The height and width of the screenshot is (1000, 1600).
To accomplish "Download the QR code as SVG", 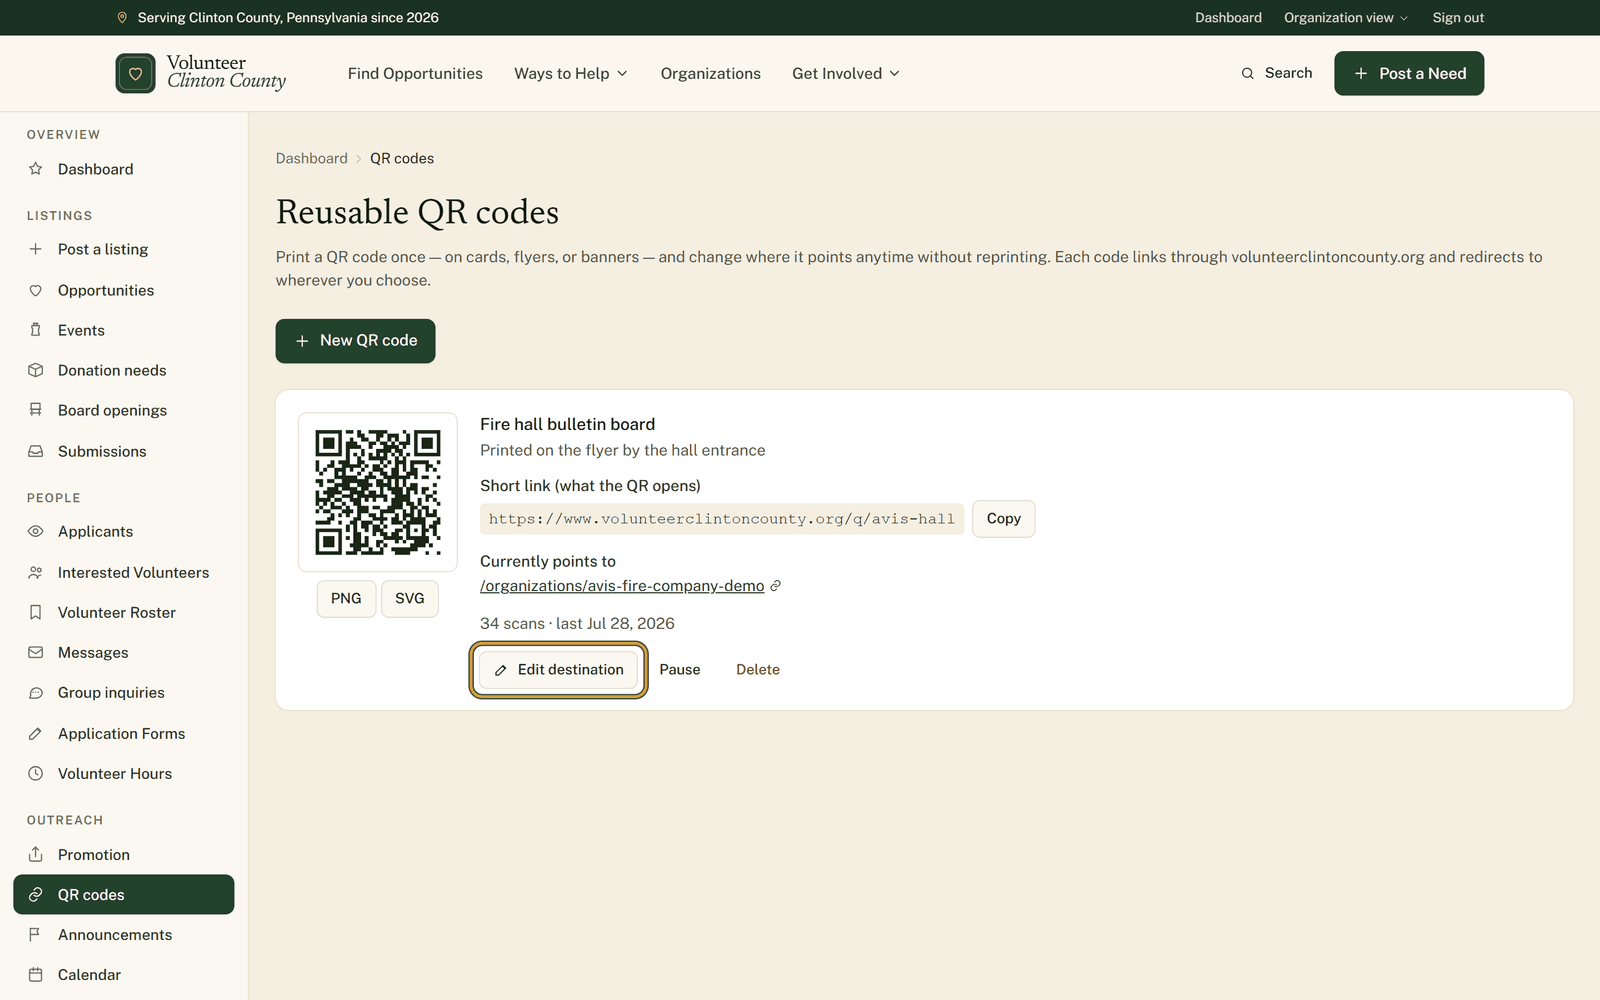I will [410, 598].
